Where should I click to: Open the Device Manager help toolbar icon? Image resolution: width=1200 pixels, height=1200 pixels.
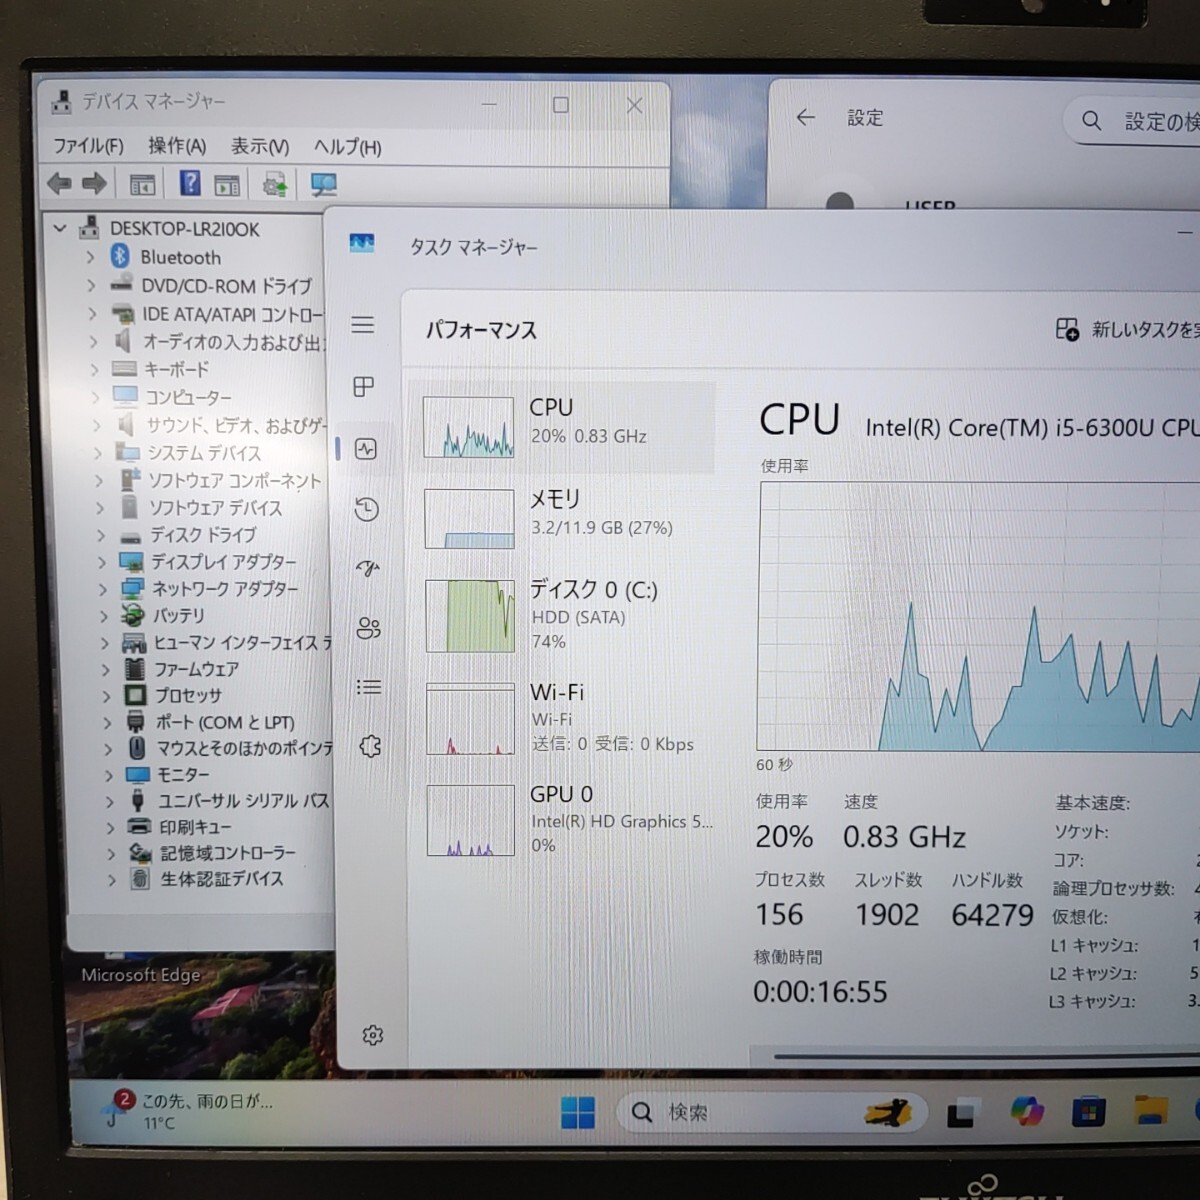[x=189, y=184]
